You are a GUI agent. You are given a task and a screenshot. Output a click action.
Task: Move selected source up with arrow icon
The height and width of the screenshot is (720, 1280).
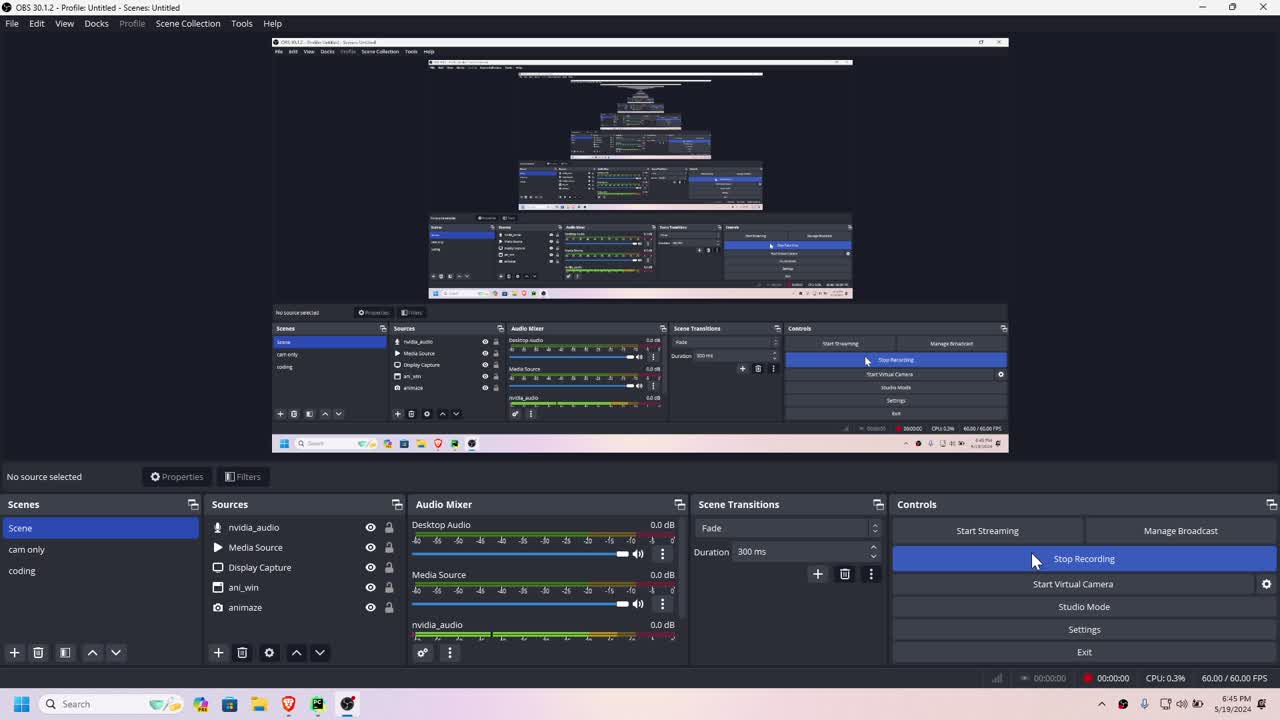[296, 652]
